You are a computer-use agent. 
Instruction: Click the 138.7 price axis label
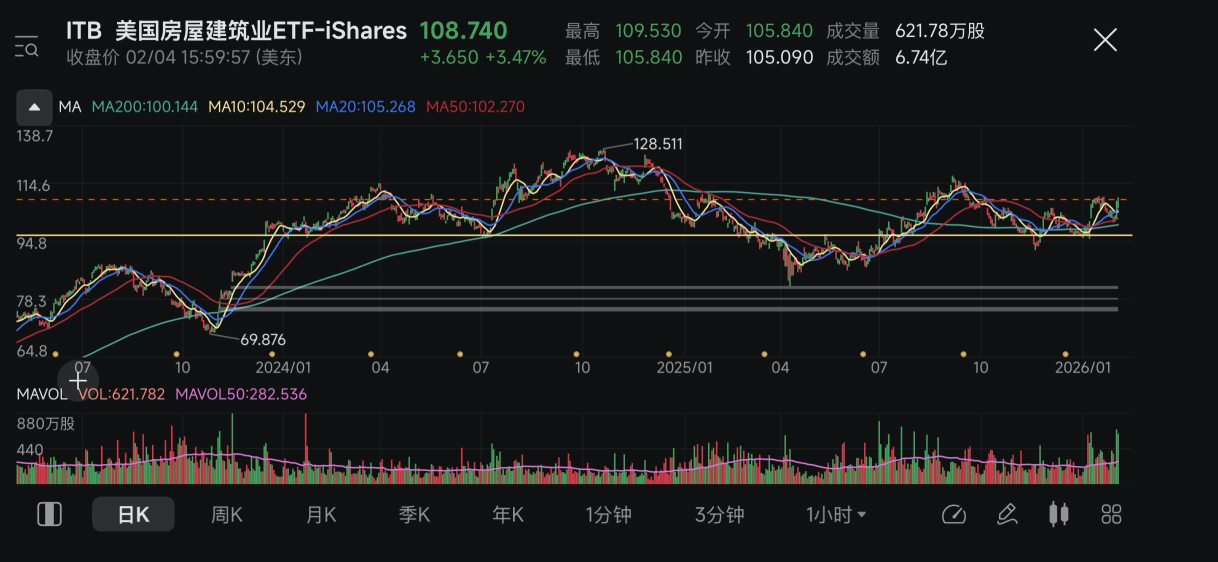coord(35,134)
